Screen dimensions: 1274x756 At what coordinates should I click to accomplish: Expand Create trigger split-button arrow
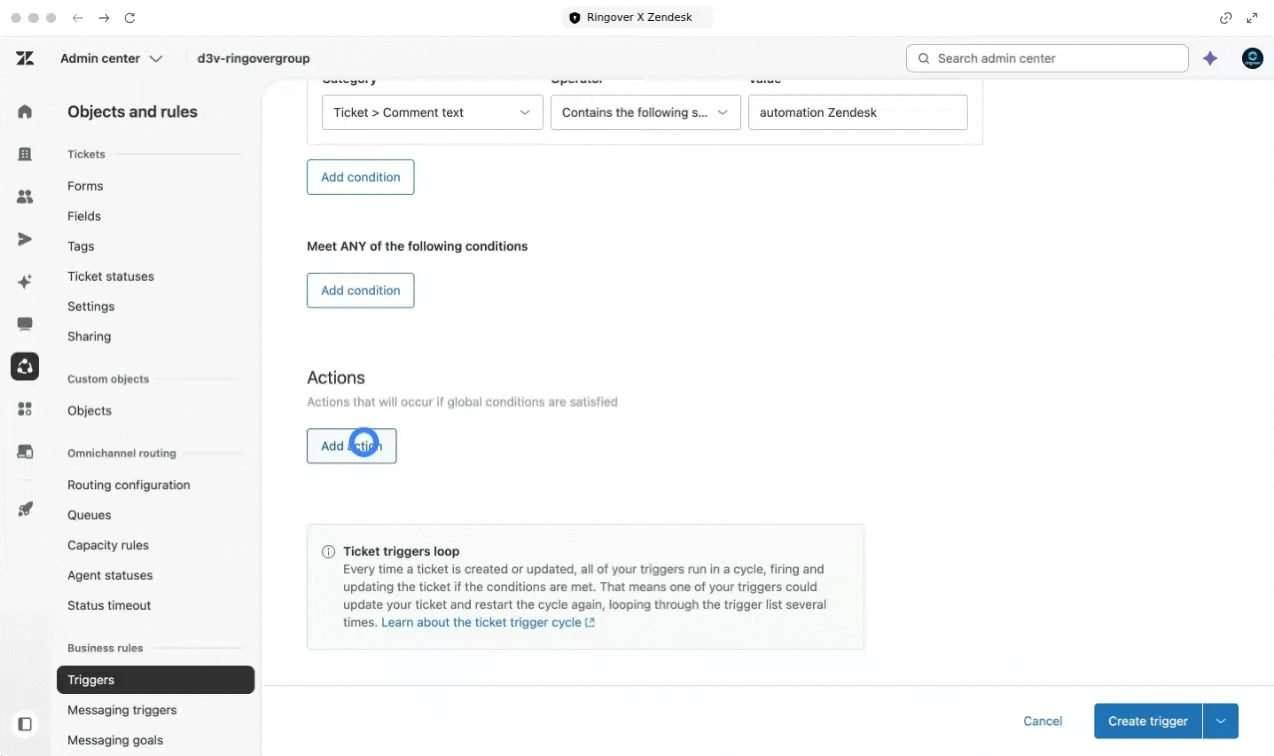coord(1221,721)
